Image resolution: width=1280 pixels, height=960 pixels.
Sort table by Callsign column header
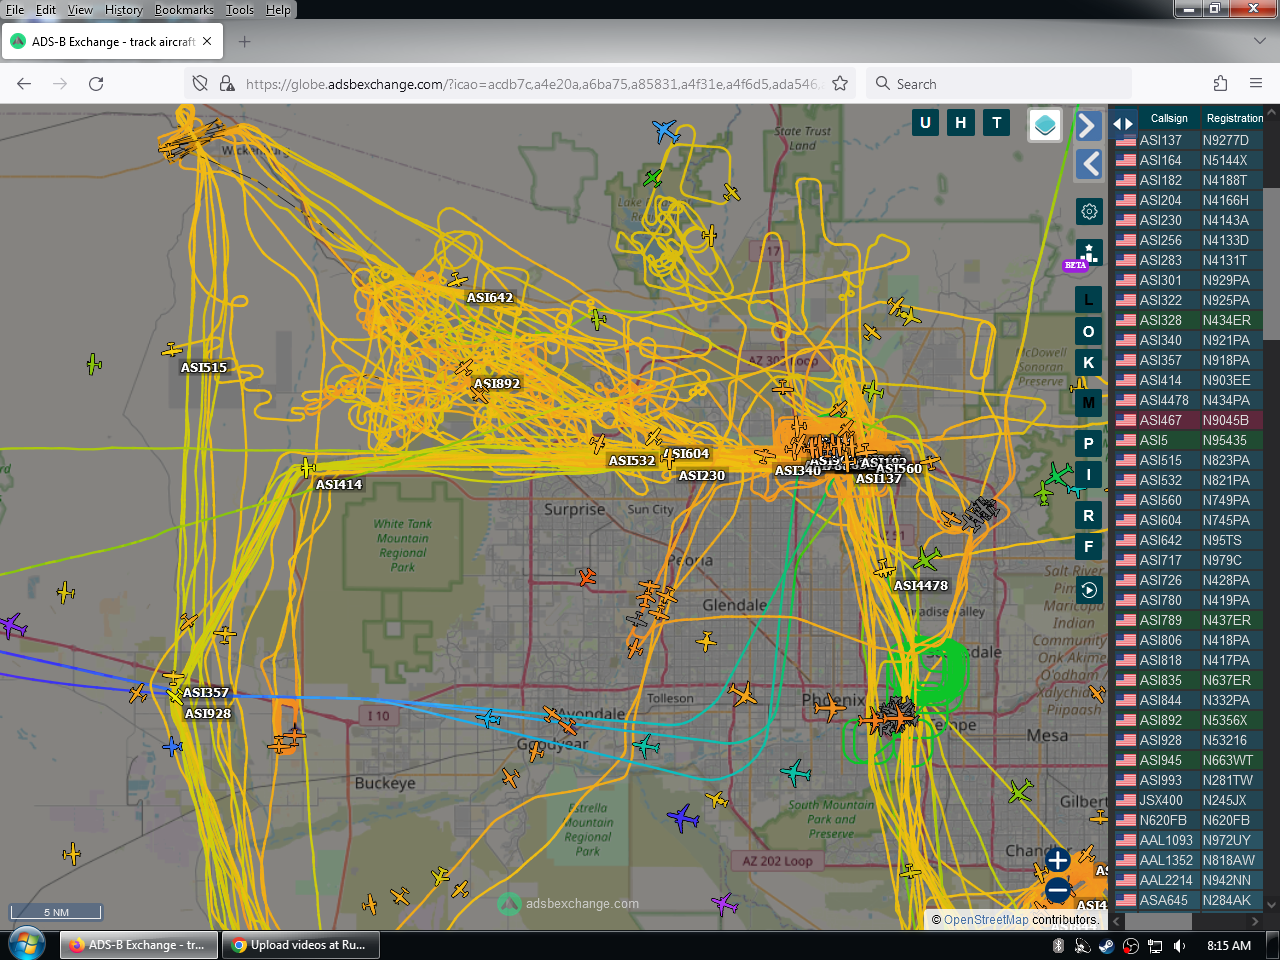1169,118
